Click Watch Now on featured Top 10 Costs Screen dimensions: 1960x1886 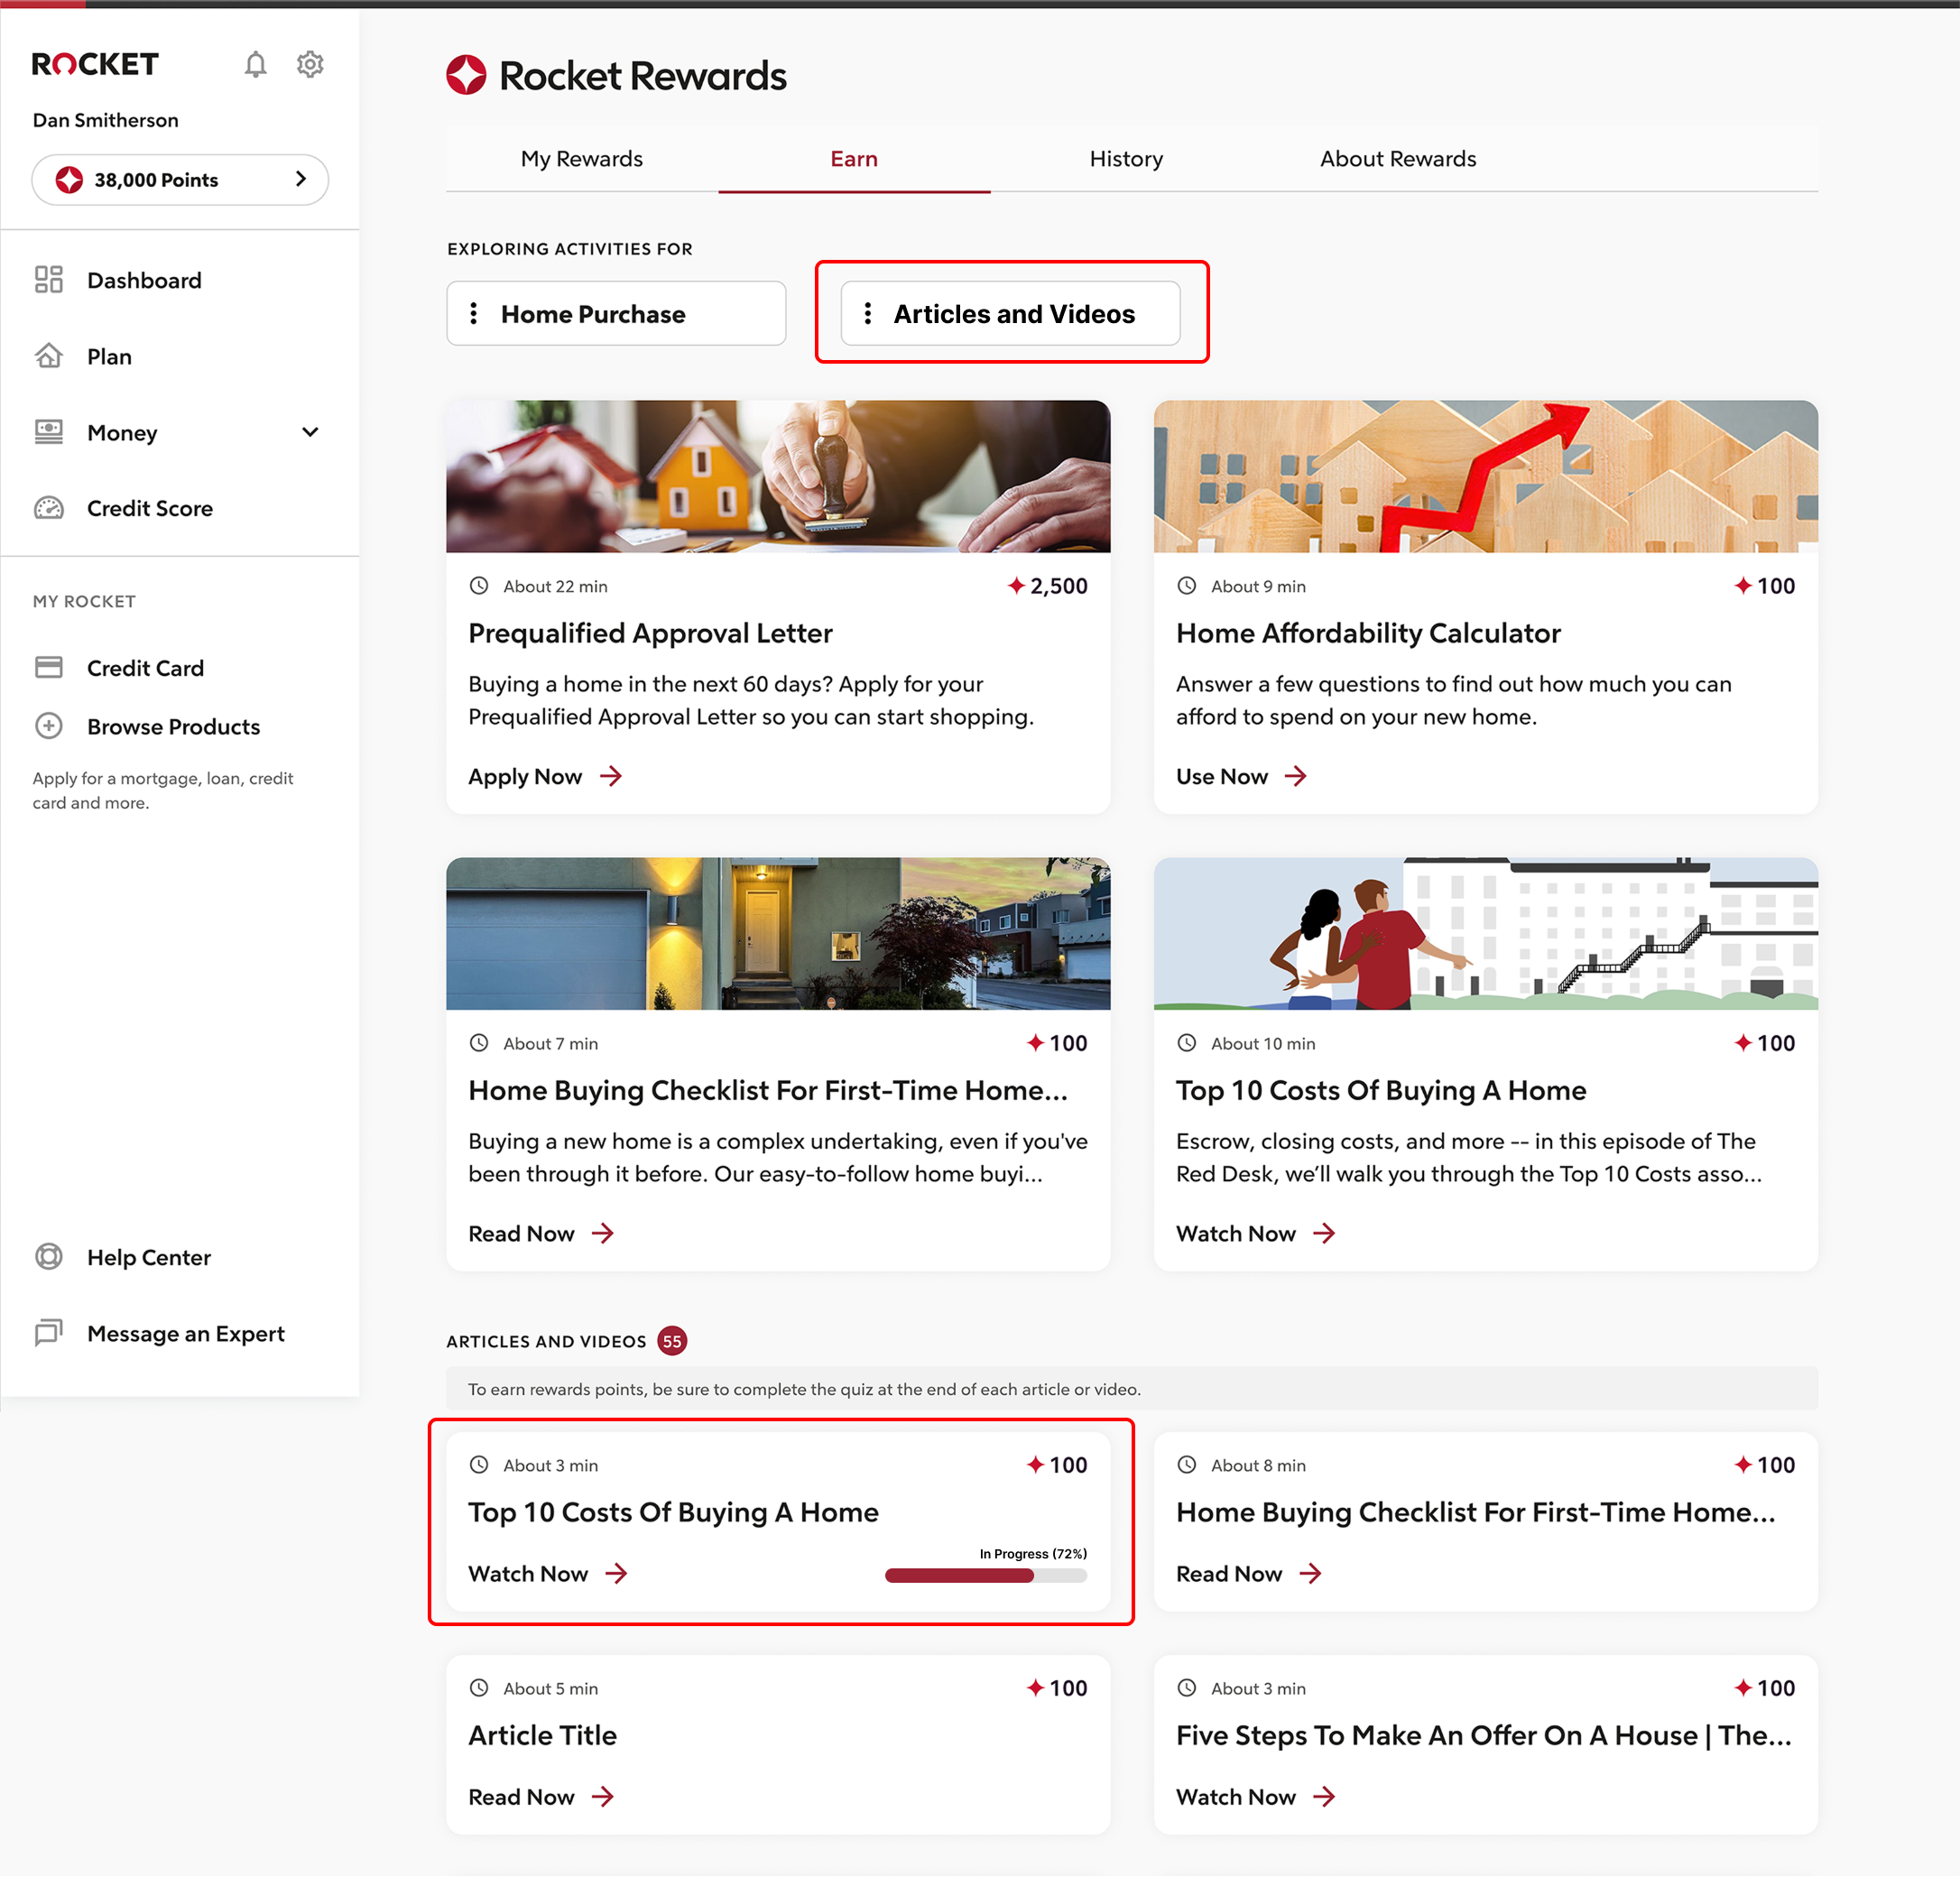[1256, 1233]
